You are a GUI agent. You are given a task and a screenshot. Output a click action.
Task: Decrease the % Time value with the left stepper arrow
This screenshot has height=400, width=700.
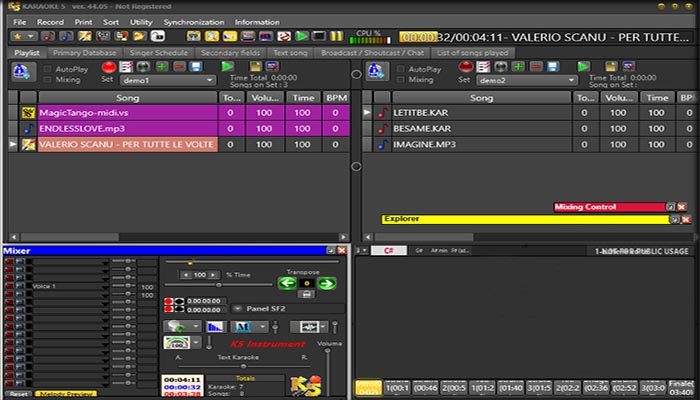click(x=185, y=275)
